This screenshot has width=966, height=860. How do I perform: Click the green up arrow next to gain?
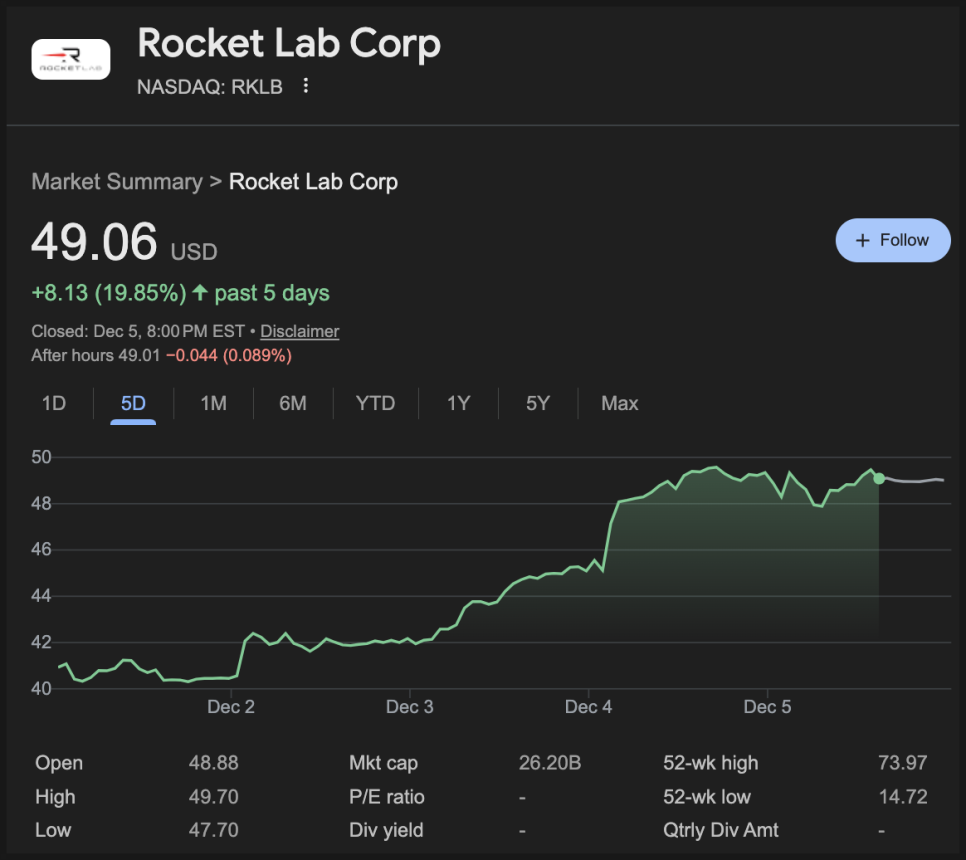(x=200, y=293)
